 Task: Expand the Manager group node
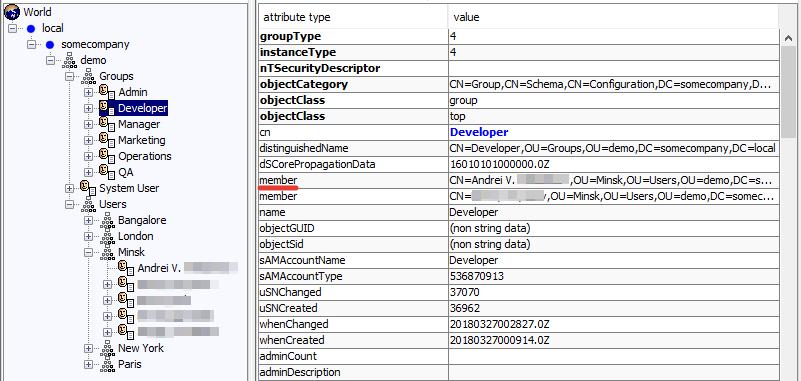88,124
